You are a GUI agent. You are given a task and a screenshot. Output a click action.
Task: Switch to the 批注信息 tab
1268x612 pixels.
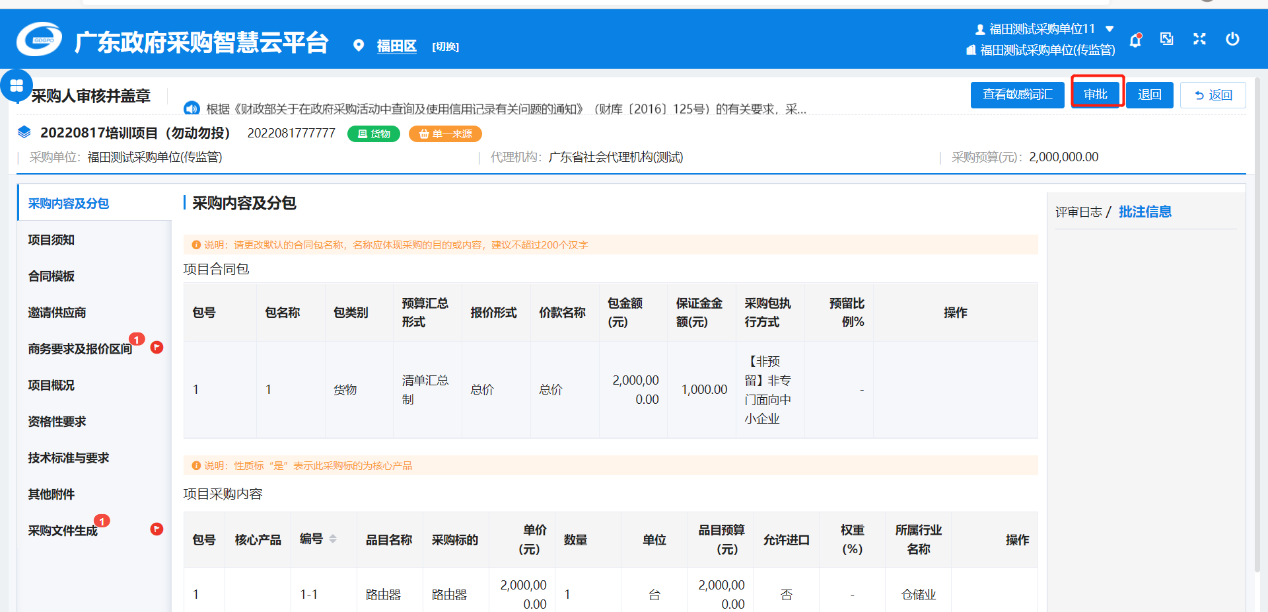pyautogui.click(x=1145, y=212)
